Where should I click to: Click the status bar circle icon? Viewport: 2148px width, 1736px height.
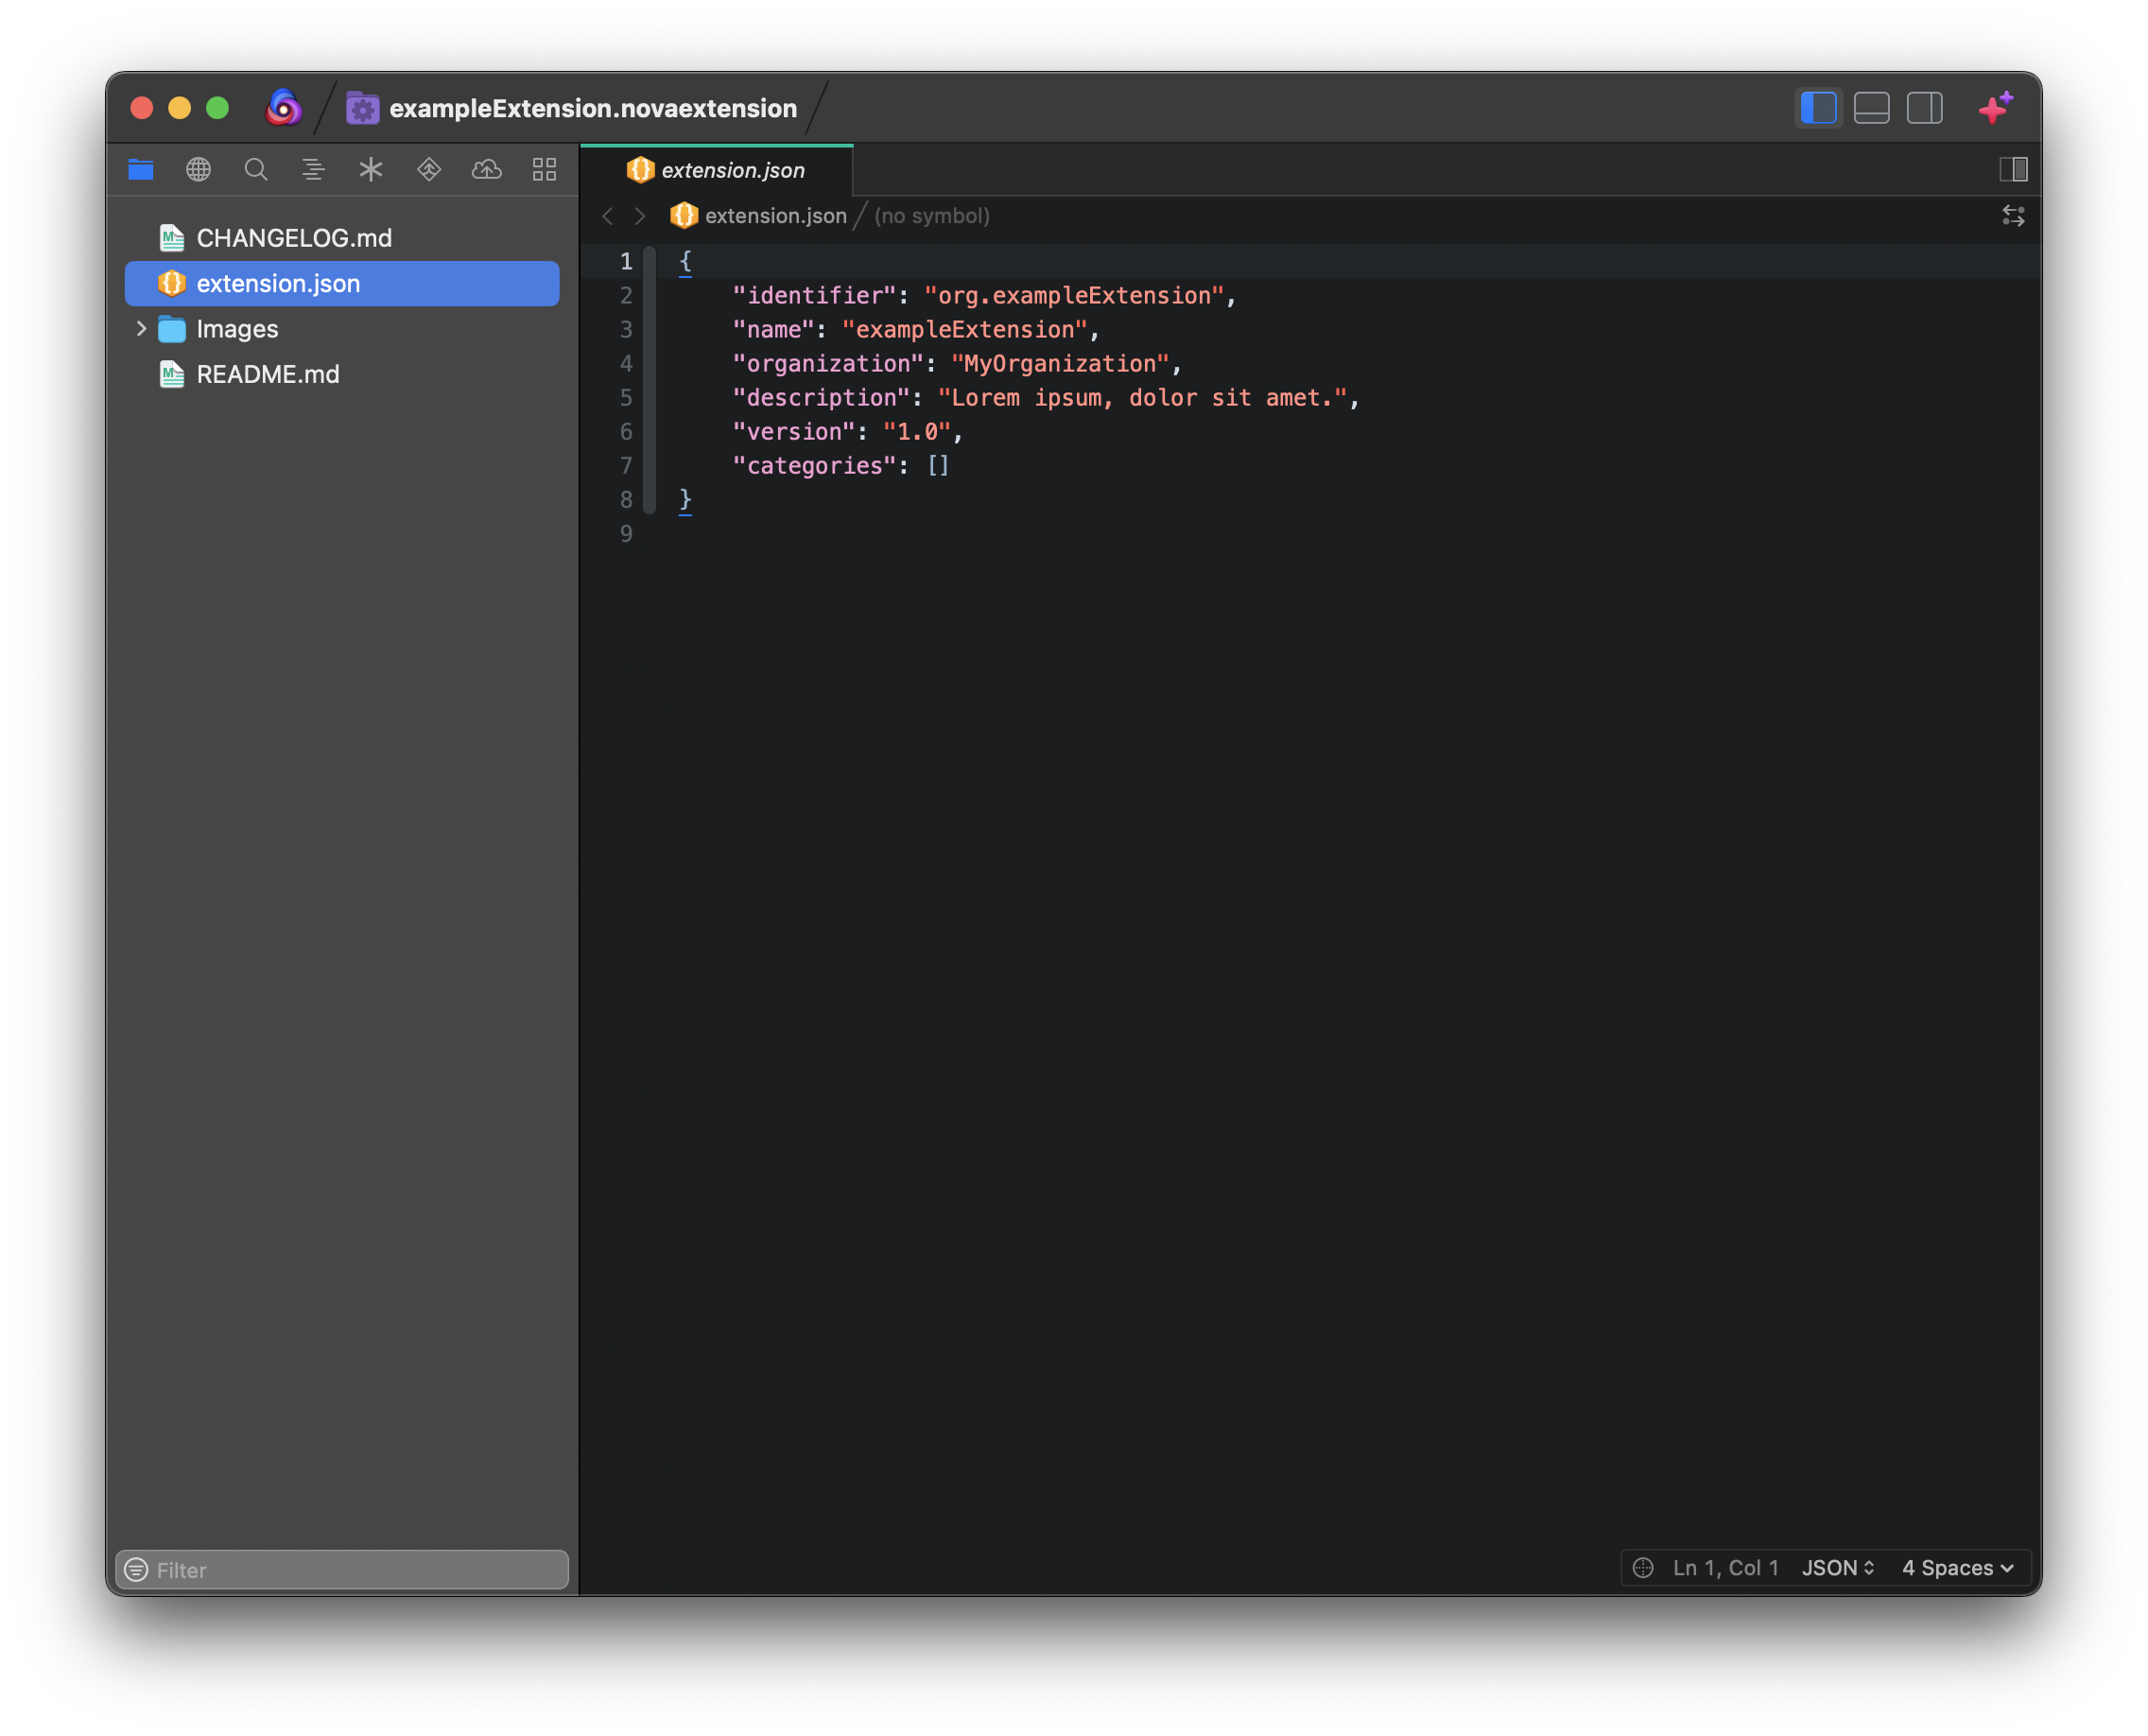1643,1568
